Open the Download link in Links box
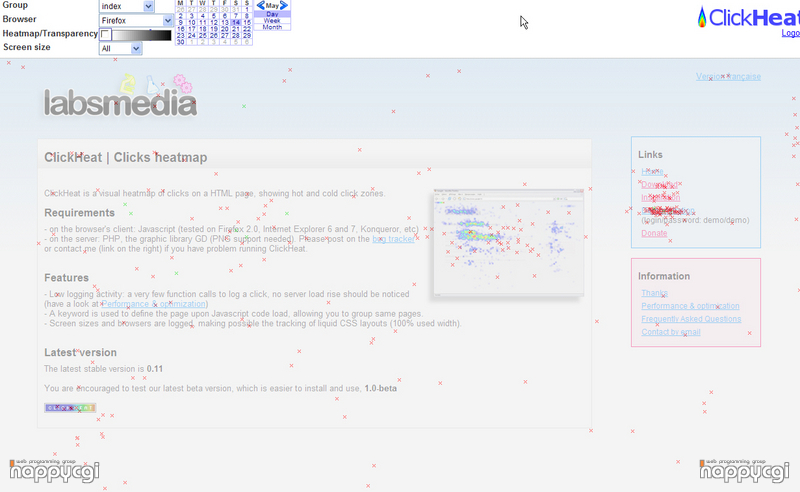800x492 pixels. [660, 184]
